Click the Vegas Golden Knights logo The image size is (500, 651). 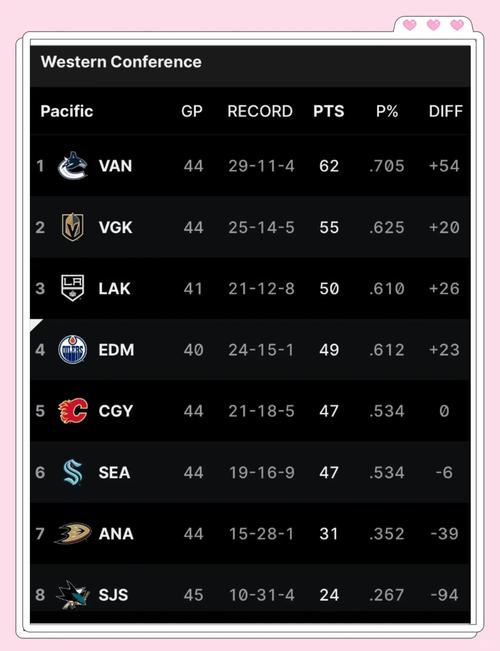point(73,227)
